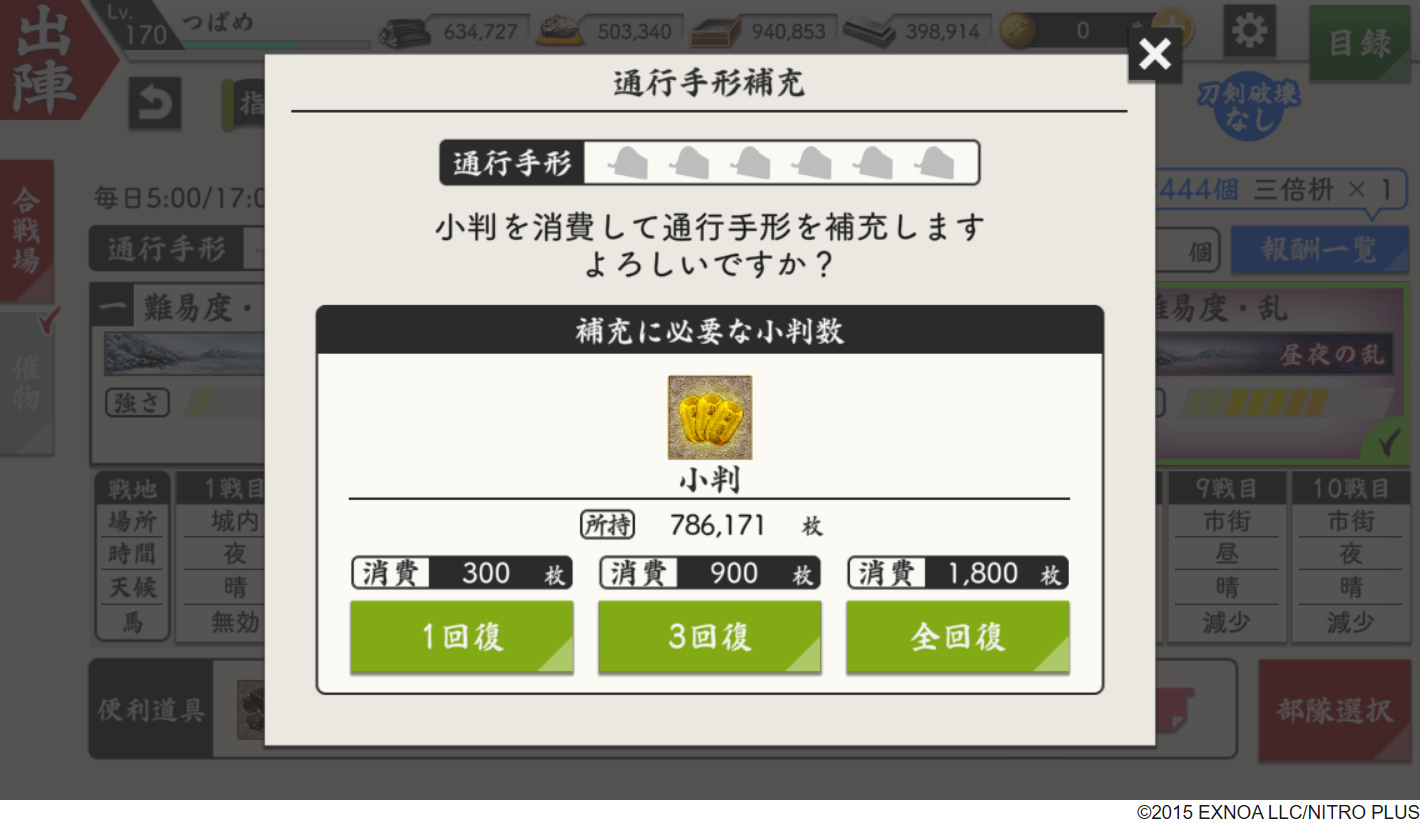The height and width of the screenshot is (823, 1420).
Task: Click the charcoal resource icon
Action: 405,32
